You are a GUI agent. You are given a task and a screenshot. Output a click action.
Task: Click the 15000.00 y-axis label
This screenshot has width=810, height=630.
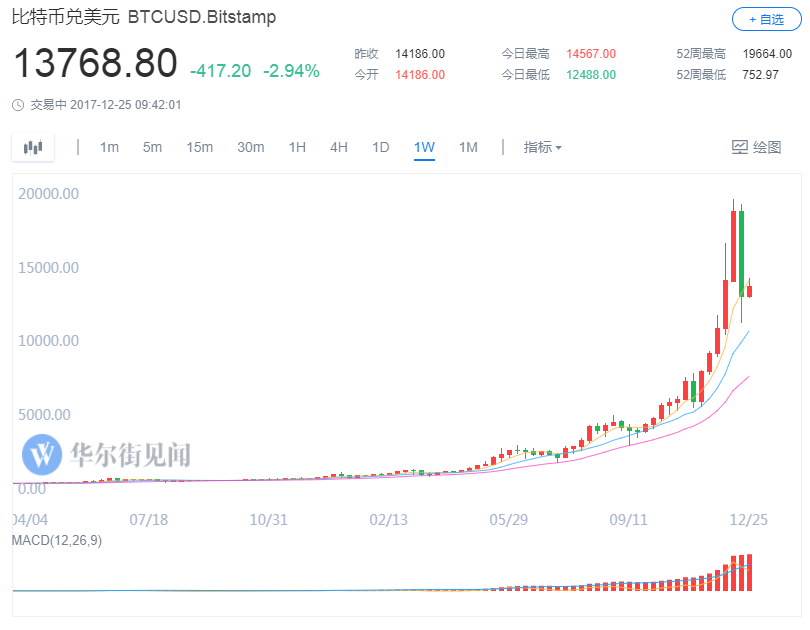point(49,267)
